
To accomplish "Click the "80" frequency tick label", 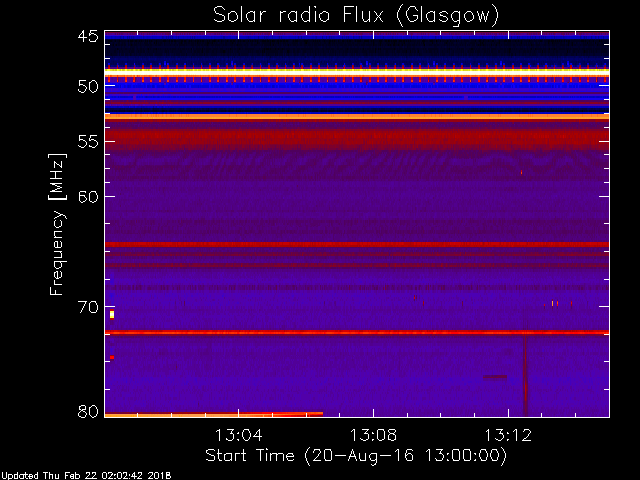I will click(x=88, y=411).
